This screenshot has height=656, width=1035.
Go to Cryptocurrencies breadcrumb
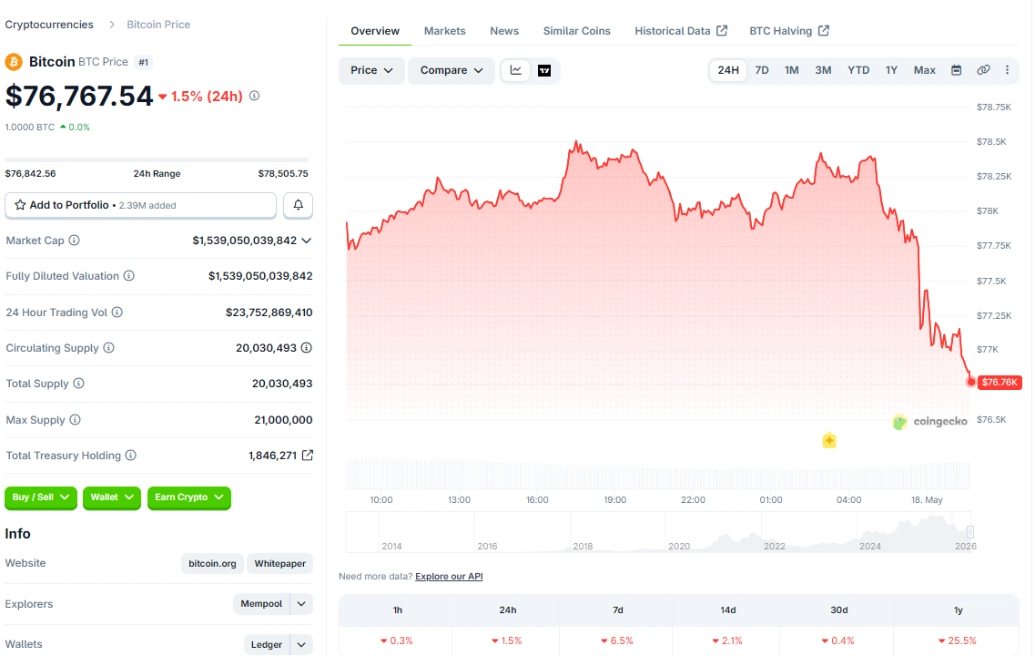[x=49, y=24]
